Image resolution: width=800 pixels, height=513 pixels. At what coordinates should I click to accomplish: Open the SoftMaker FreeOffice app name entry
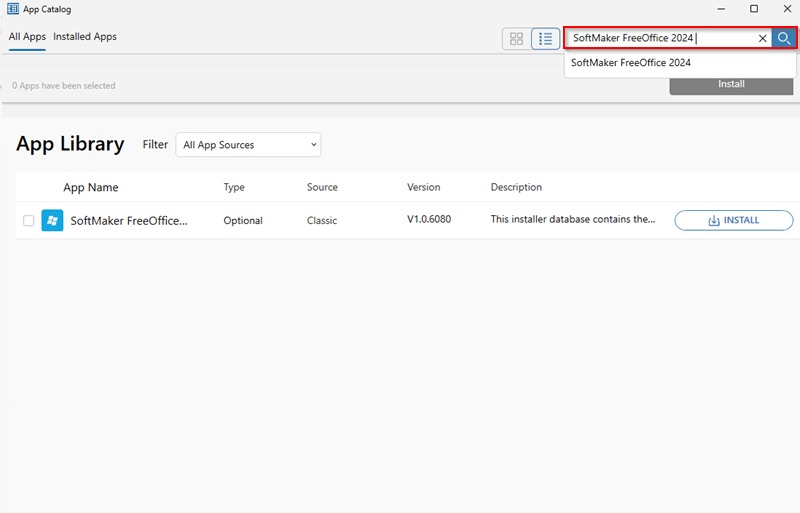click(128, 221)
